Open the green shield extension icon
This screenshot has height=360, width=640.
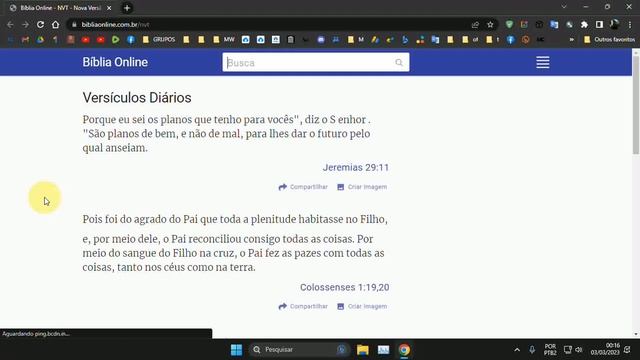coord(509,24)
